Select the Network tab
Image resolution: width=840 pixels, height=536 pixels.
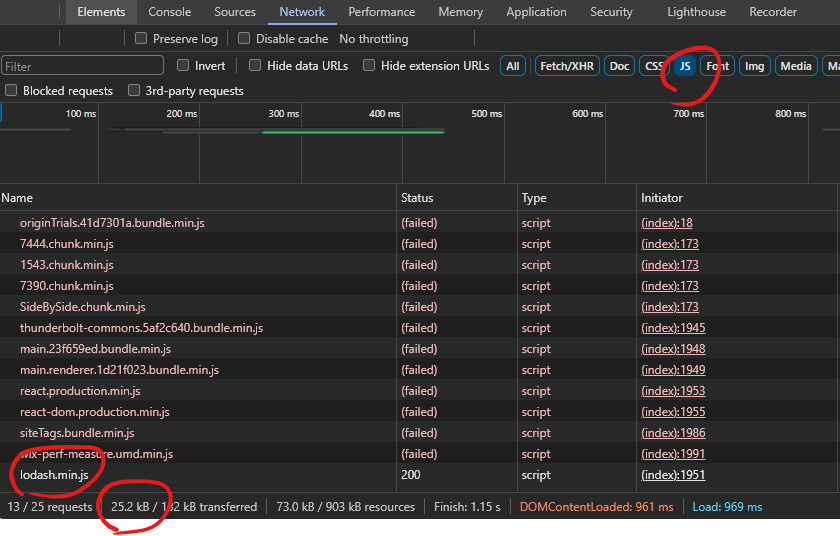[x=302, y=12]
